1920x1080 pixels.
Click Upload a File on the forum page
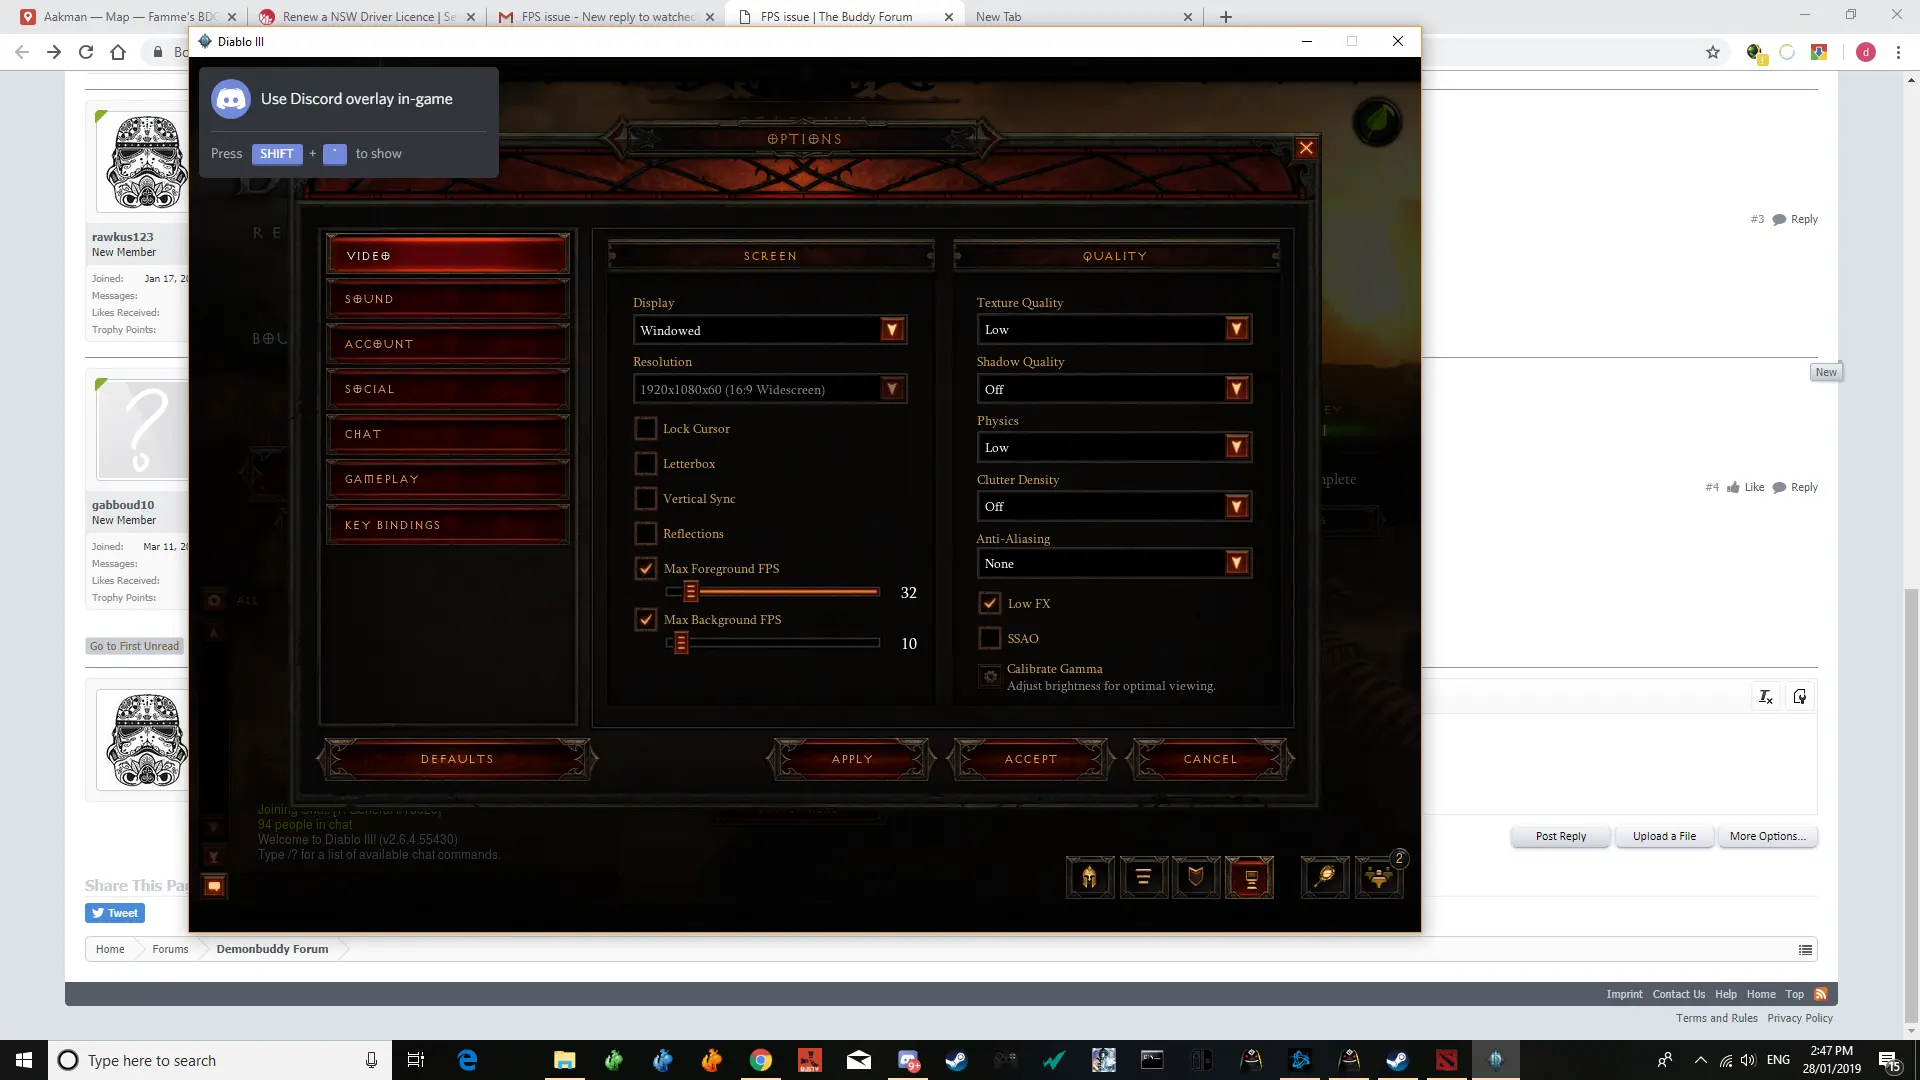[1664, 836]
